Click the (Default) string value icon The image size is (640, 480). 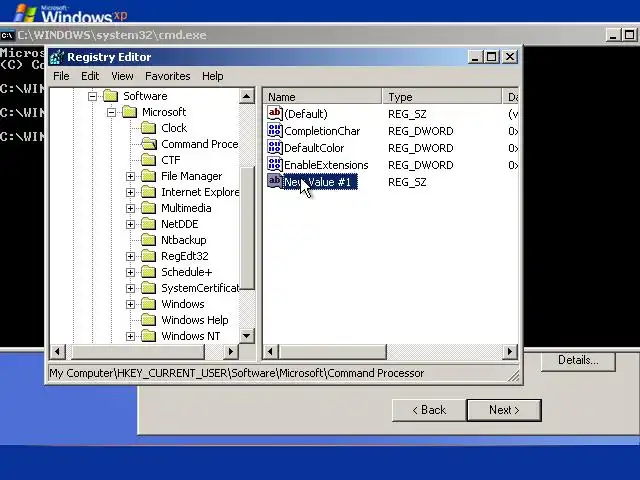click(275, 113)
